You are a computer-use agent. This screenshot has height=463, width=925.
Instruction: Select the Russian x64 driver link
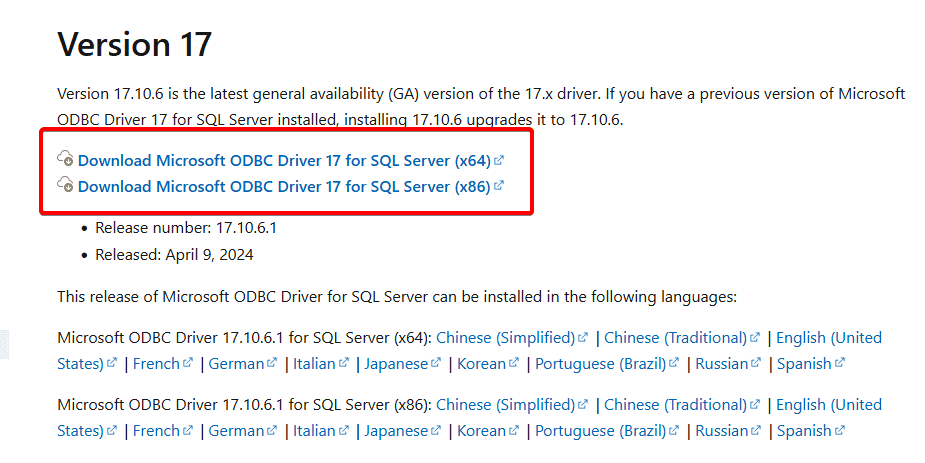722,364
